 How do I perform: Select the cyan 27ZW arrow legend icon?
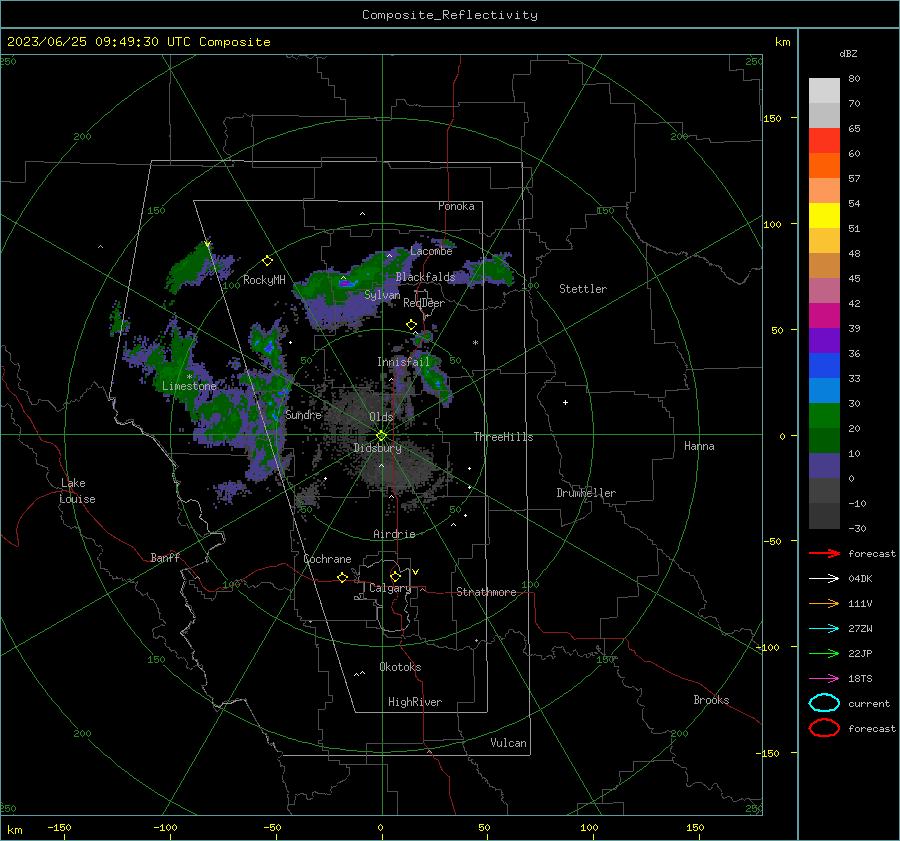[824, 629]
